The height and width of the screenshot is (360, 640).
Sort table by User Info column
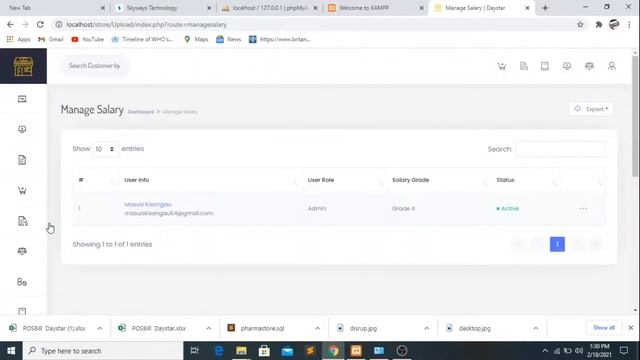pos(210,180)
